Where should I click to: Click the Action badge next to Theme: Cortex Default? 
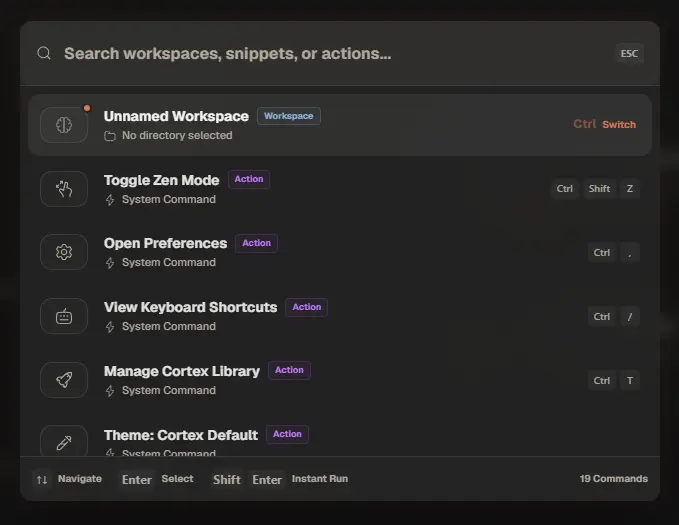(x=287, y=434)
